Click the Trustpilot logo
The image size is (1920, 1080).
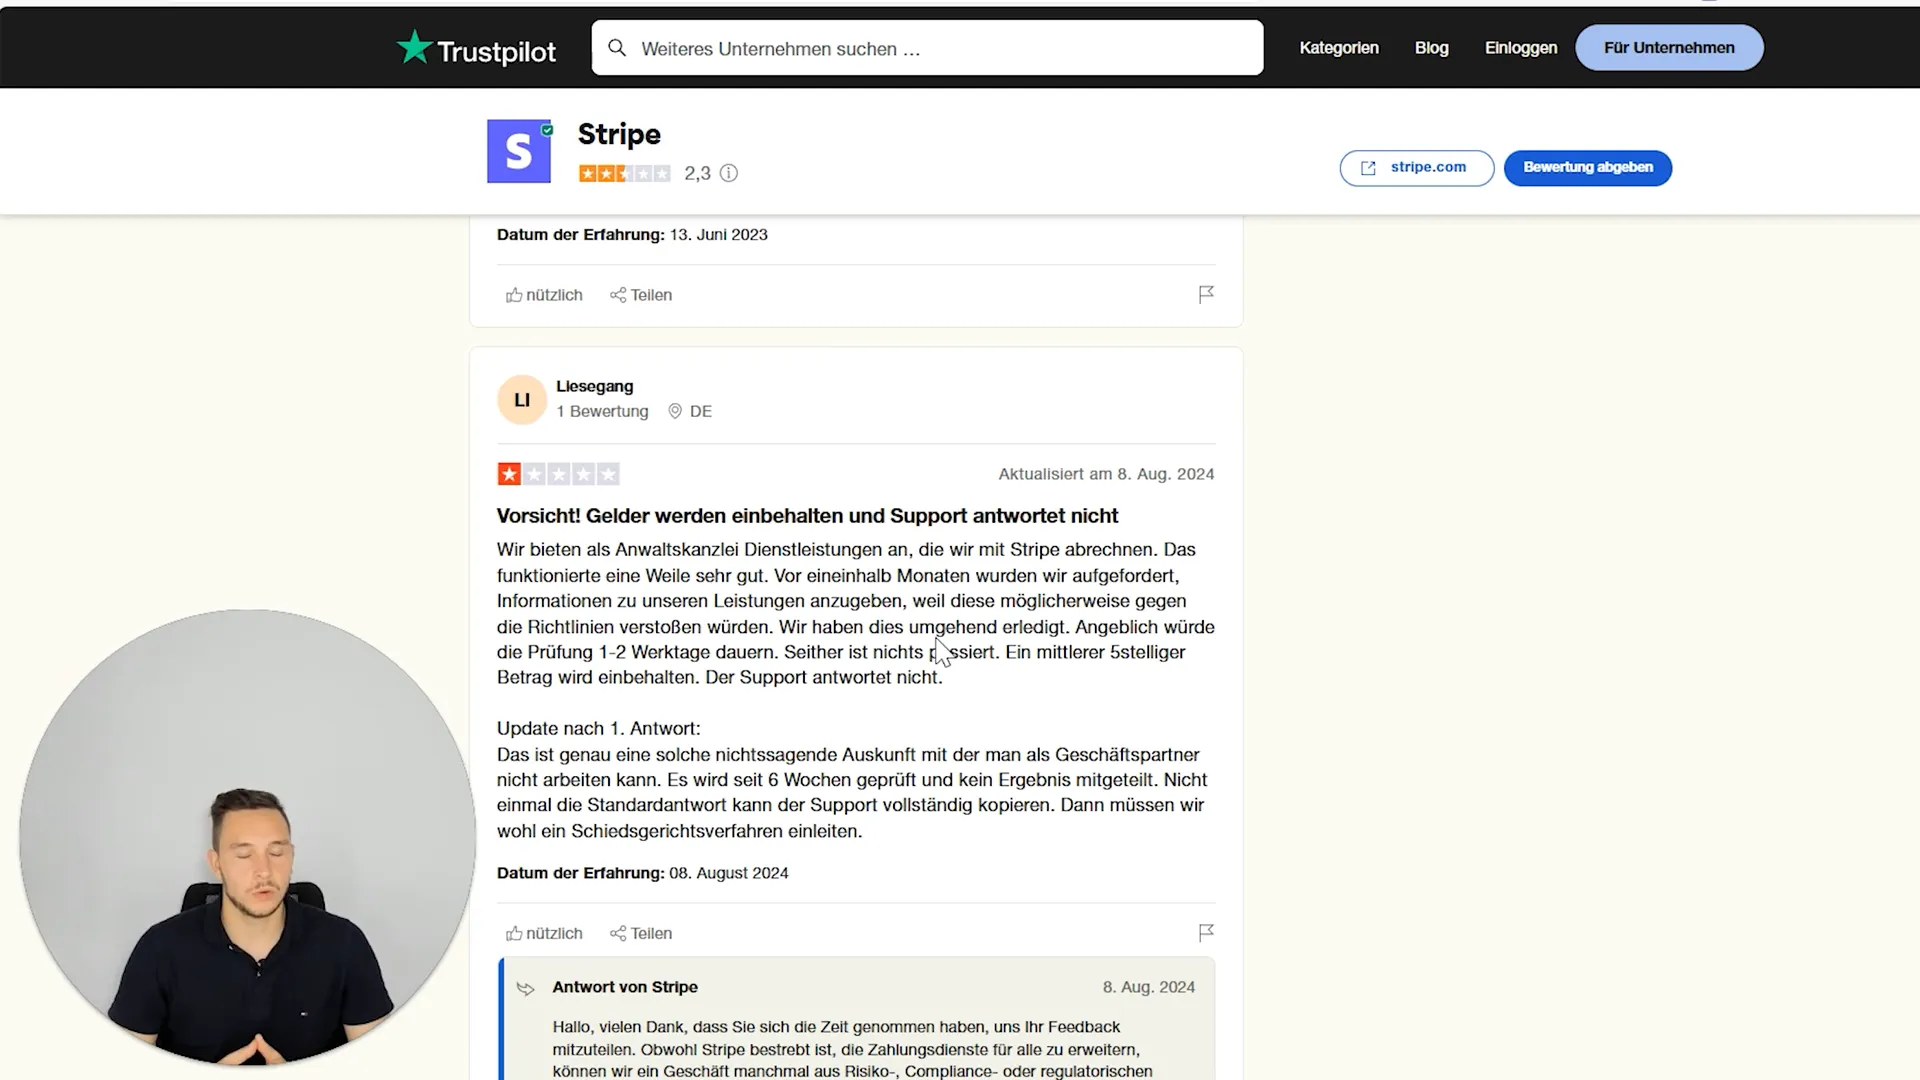pos(476,49)
